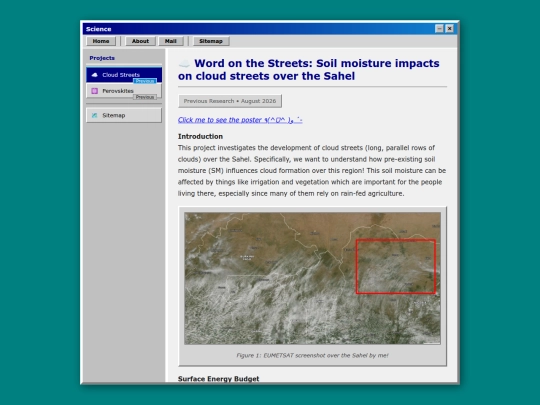Viewport: 540px width, 405px height.
Task: Click the Introduction heading
Action: [200, 136]
